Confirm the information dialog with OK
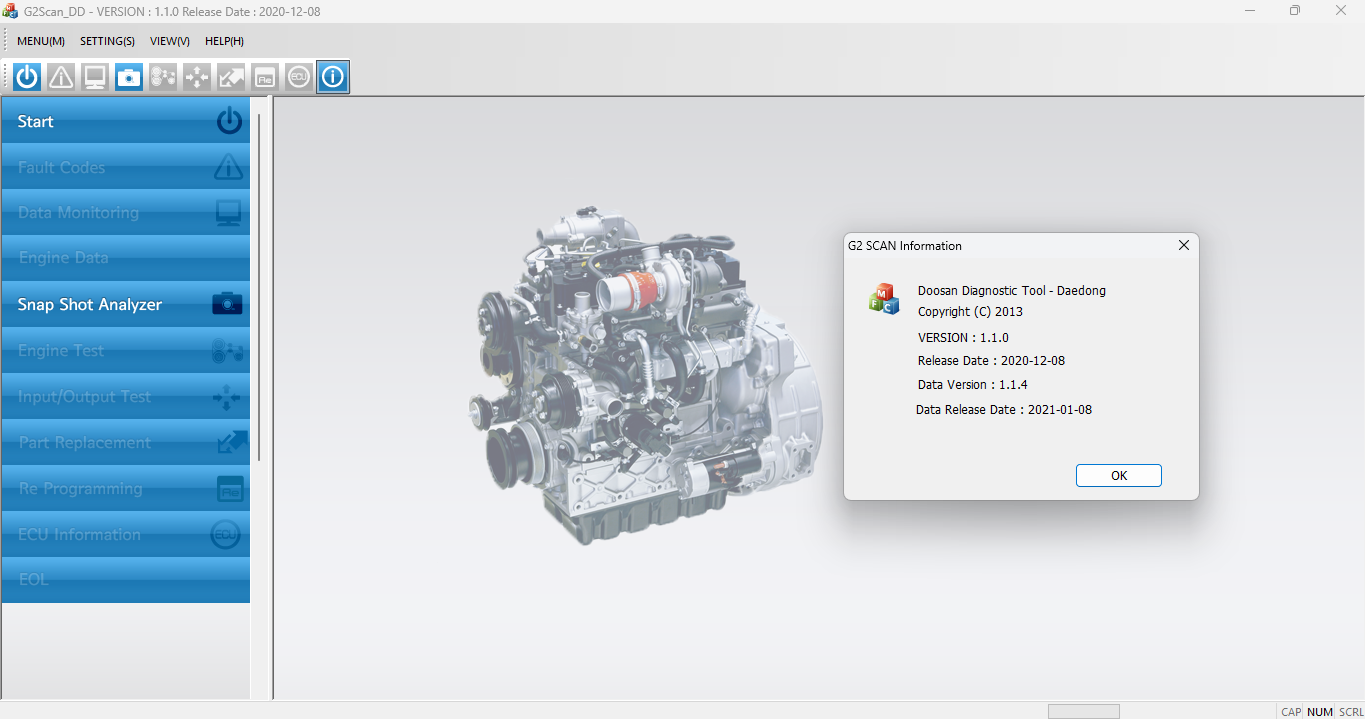 (x=1118, y=476)
